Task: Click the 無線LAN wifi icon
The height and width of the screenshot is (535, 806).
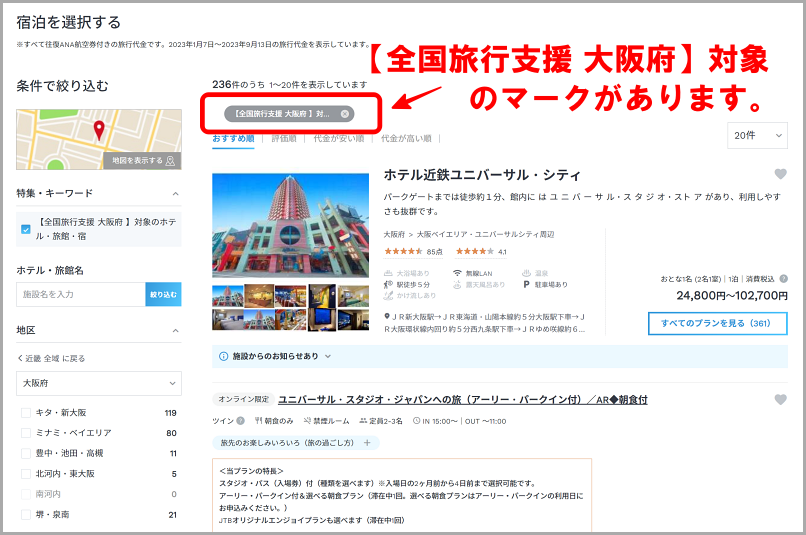Action: [457, 273]
